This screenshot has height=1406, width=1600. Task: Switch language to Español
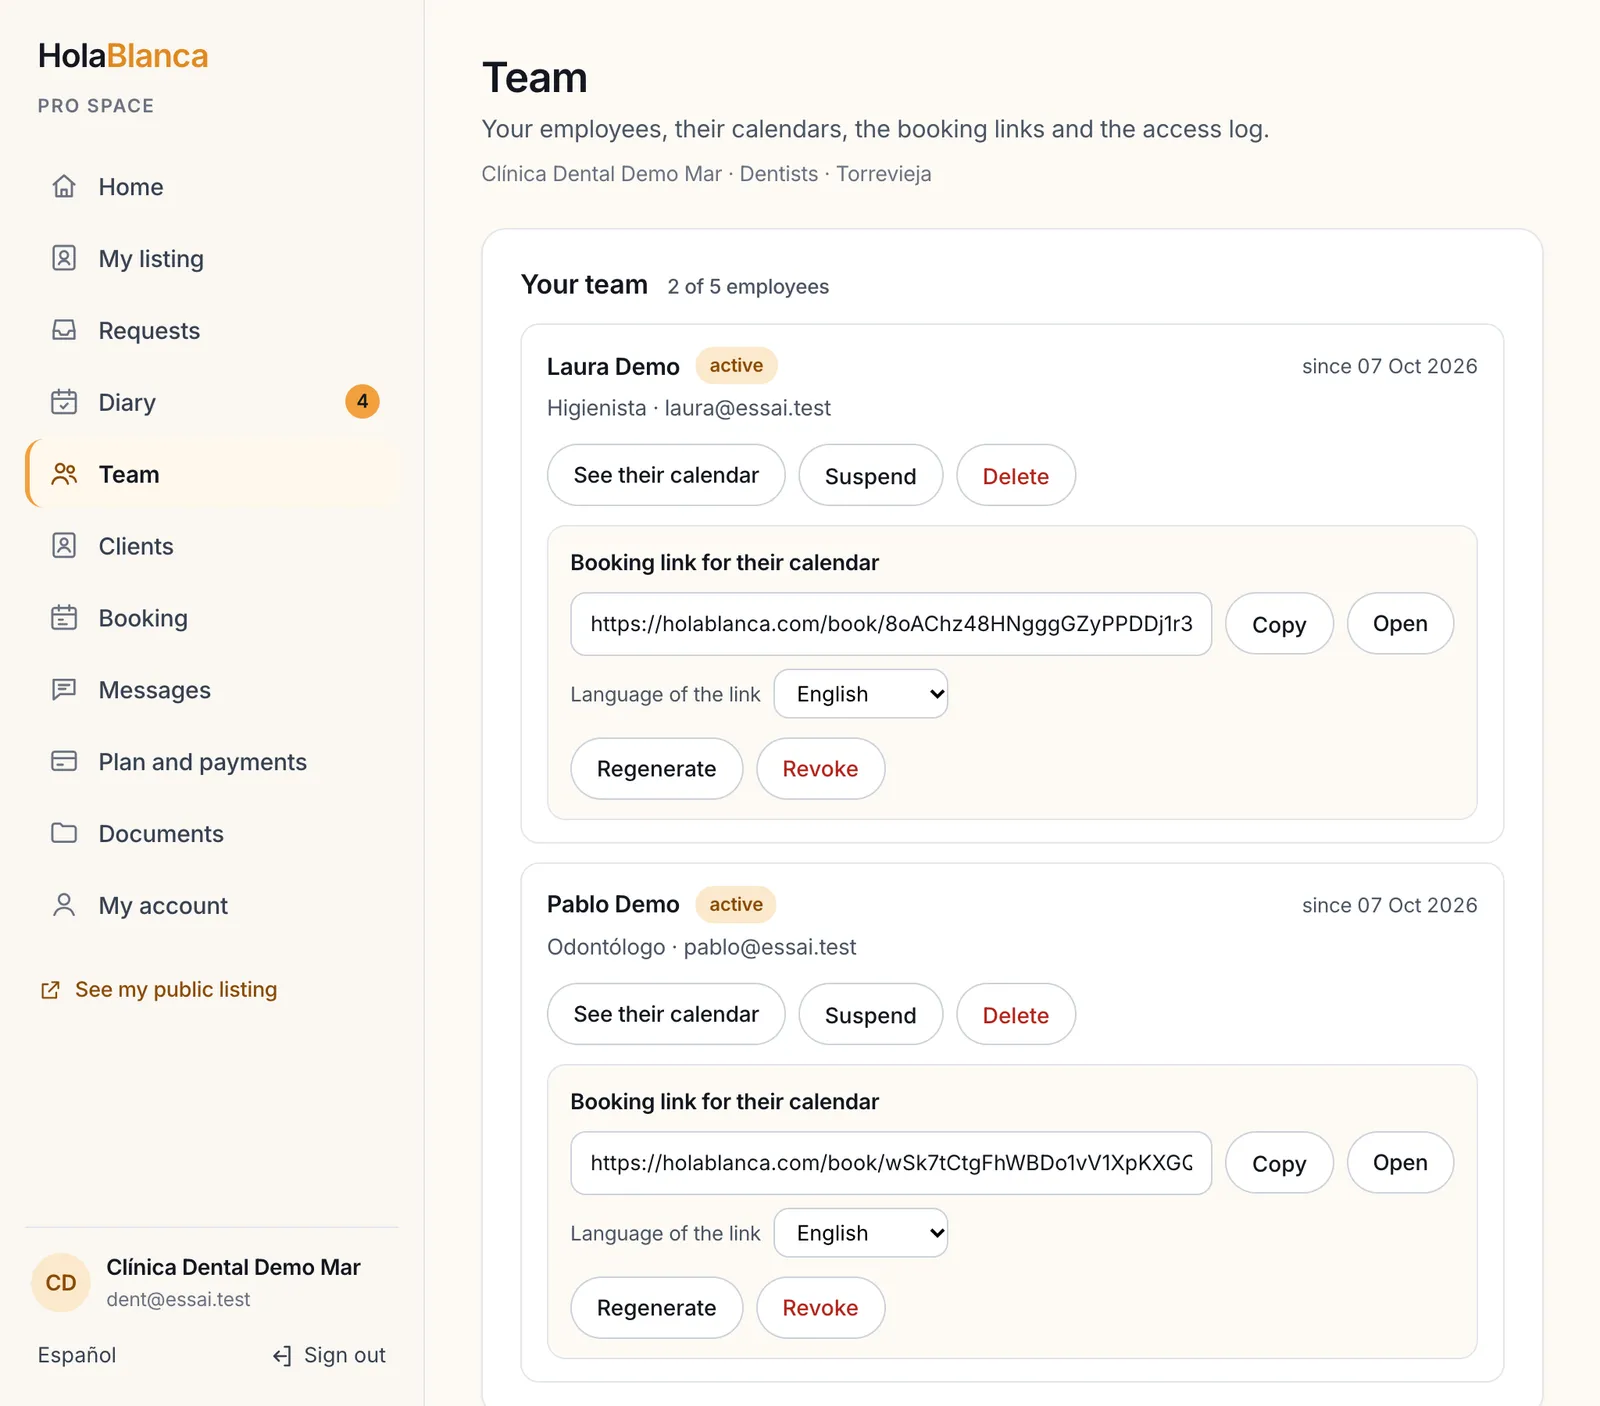[77, 1355]
